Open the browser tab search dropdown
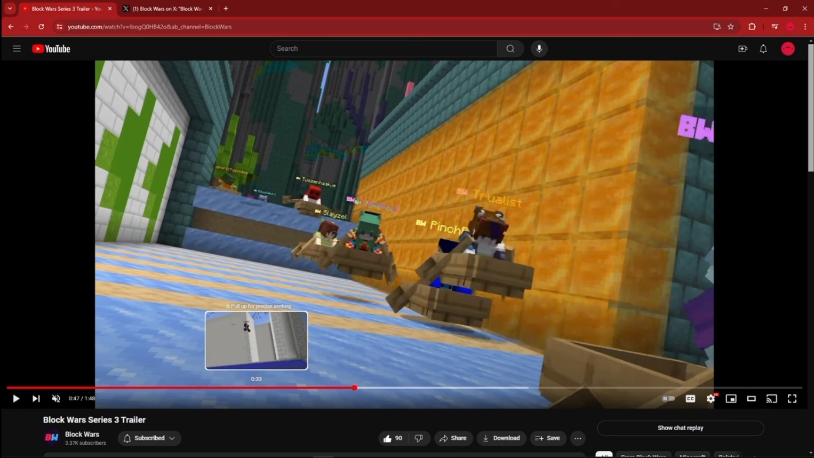 [9, 9]
